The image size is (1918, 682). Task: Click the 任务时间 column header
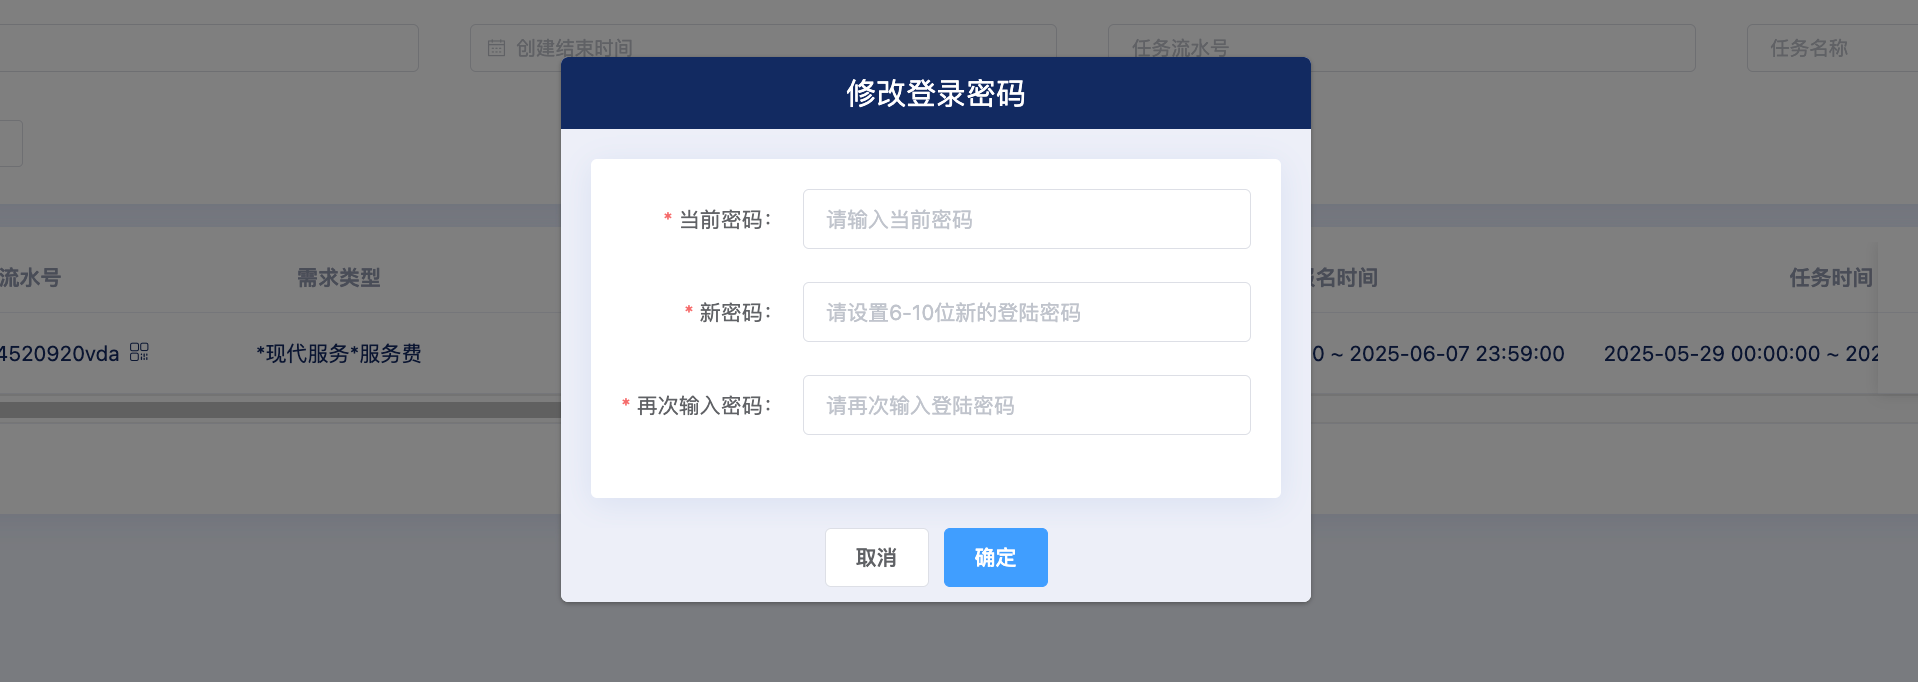[1830, 278]
